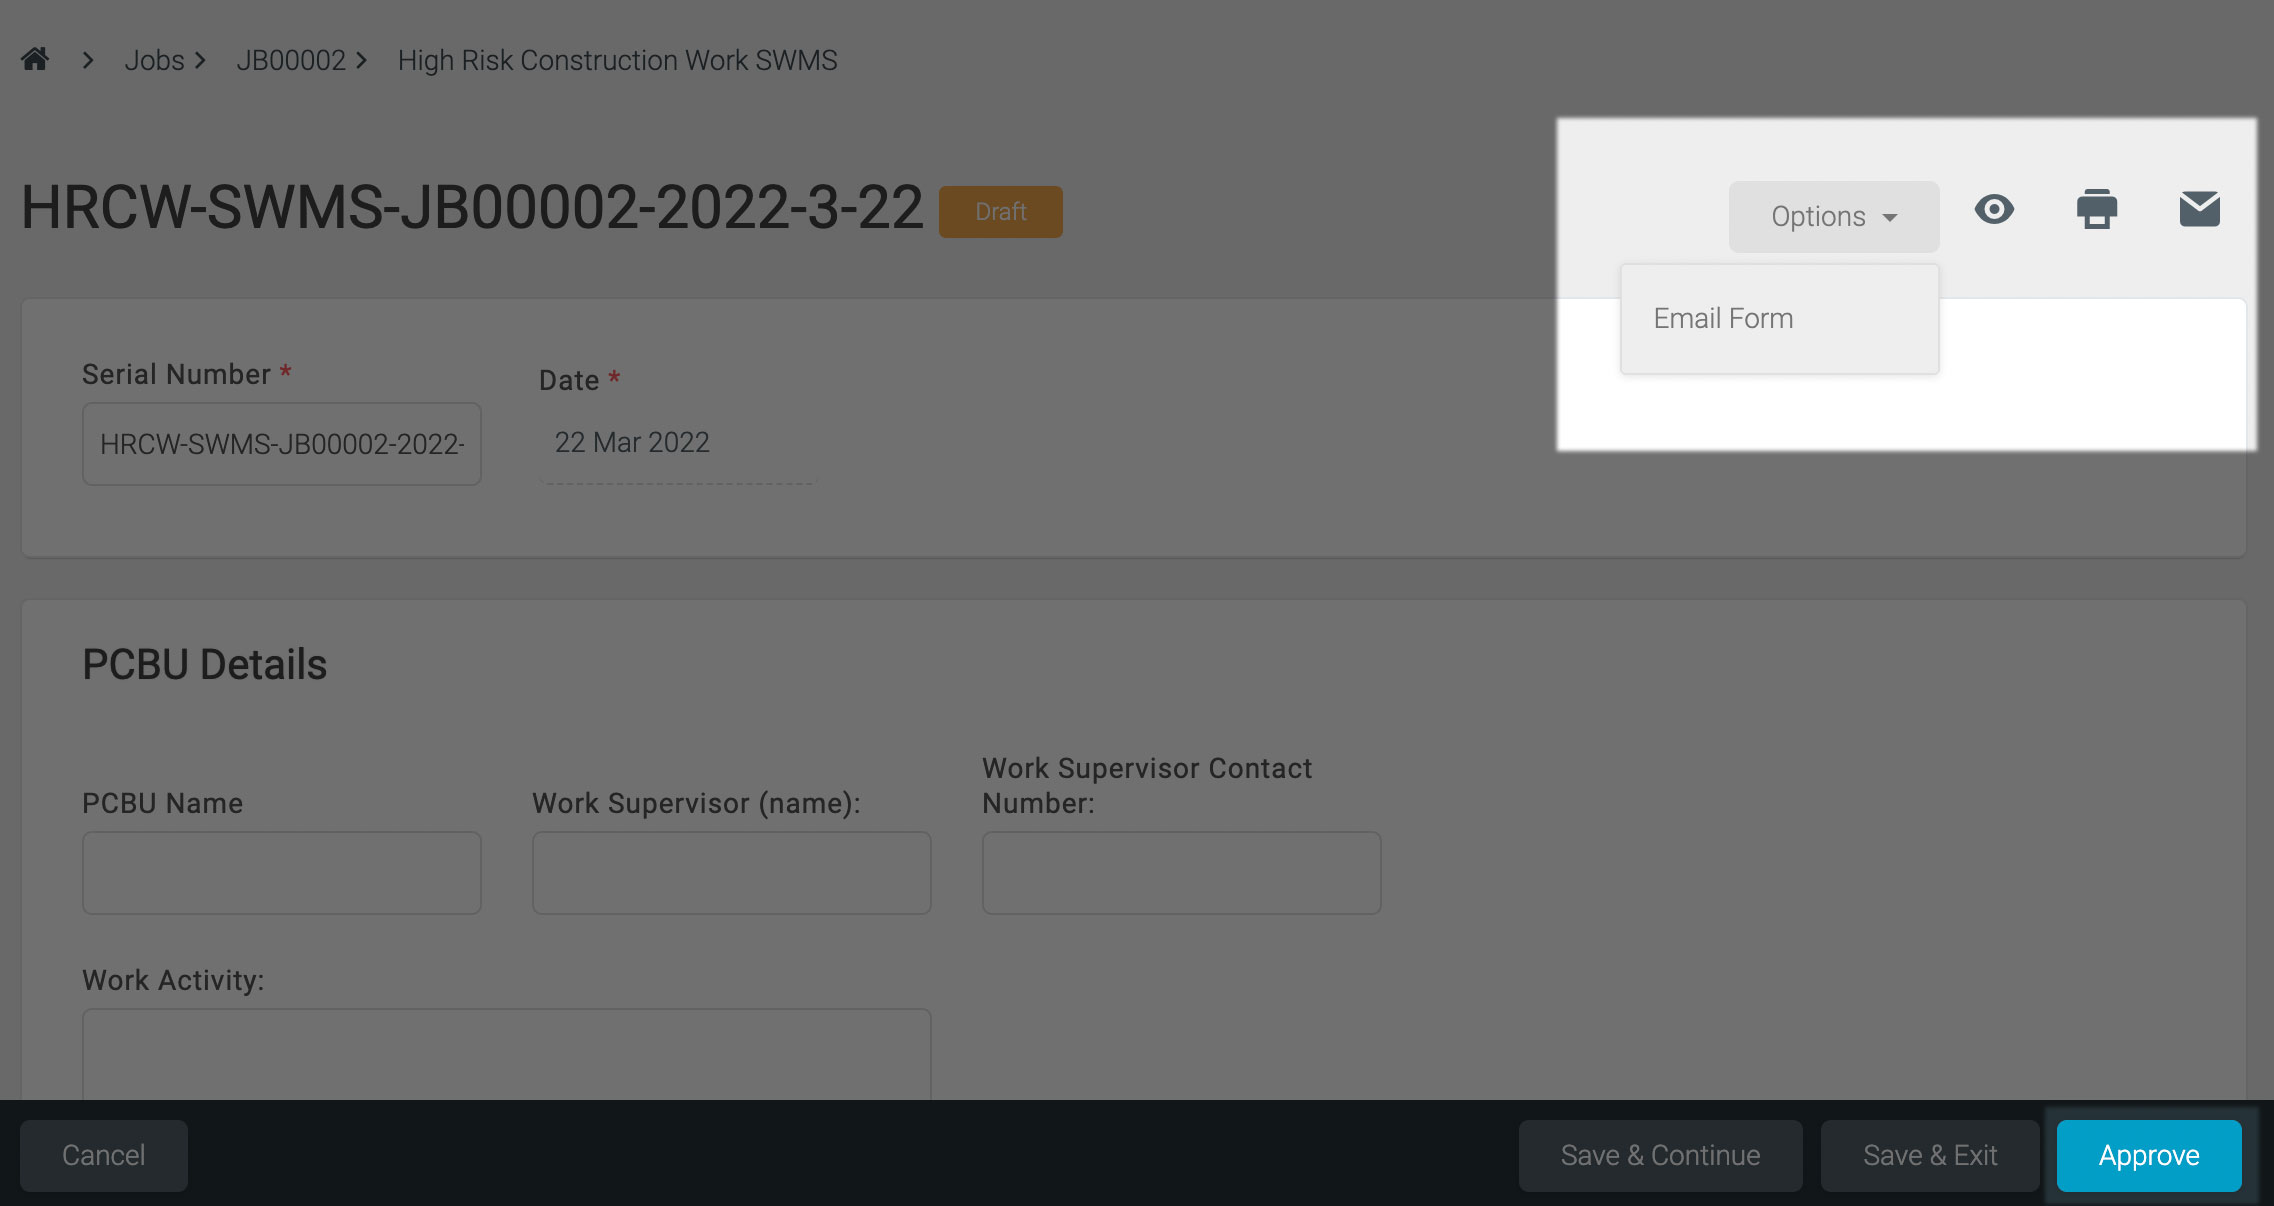This screenshot has width=2274, height=1206.
Task: Click the HRCW-SWMS-JB00002-2022-3-22 title
Action: click(x=472, y=208)
